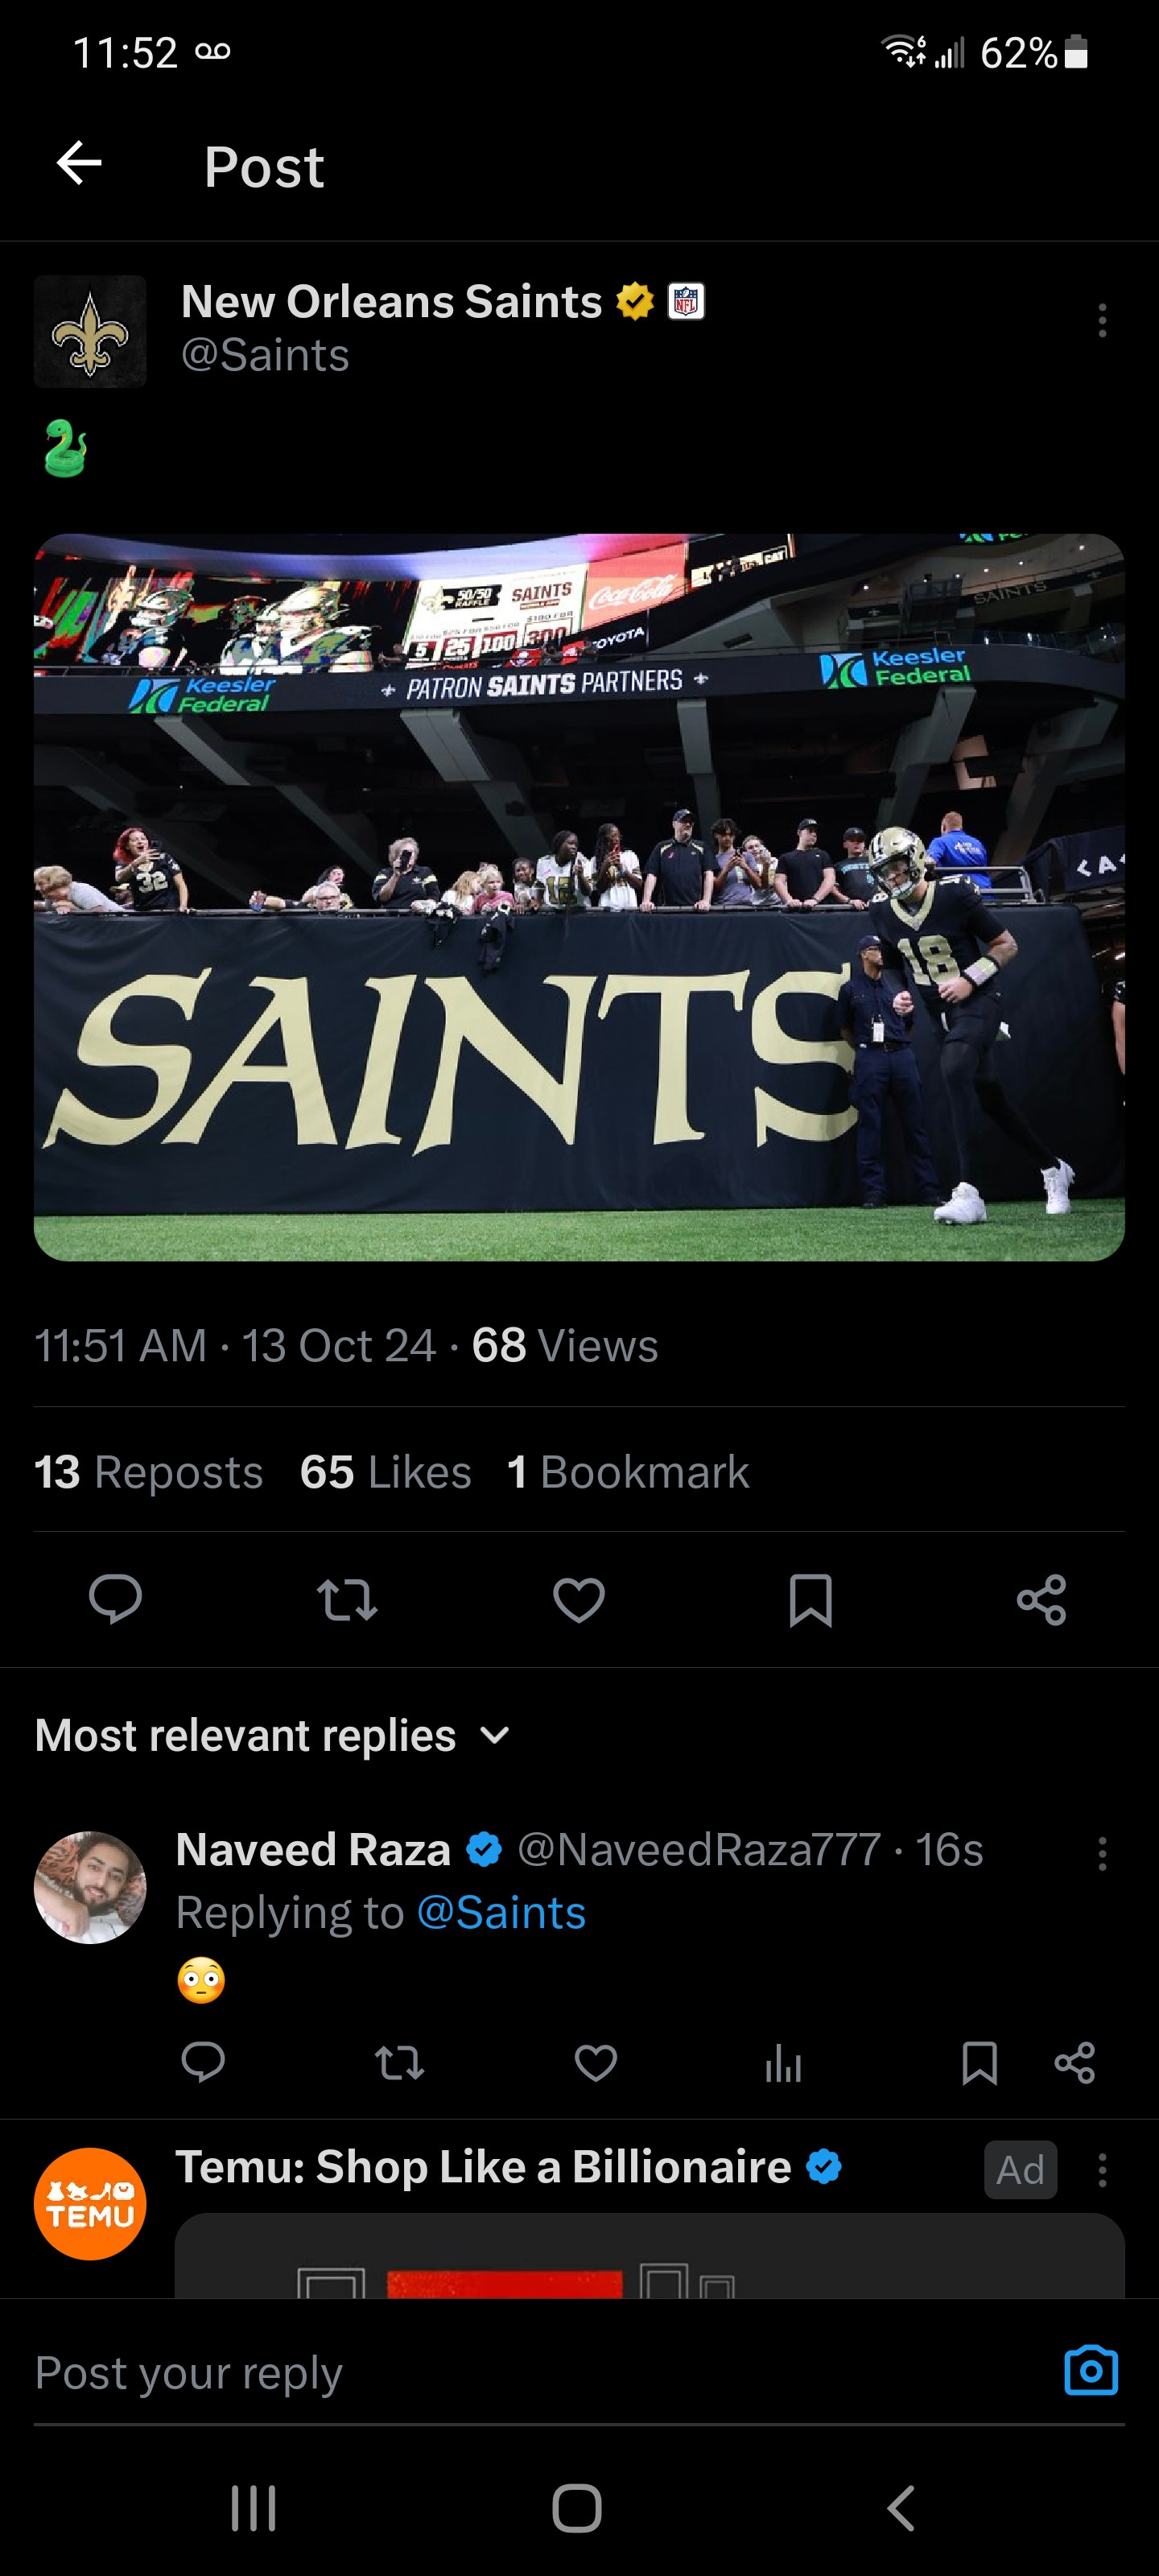
Task: Reply to the Saints post
Action: 115,1598
